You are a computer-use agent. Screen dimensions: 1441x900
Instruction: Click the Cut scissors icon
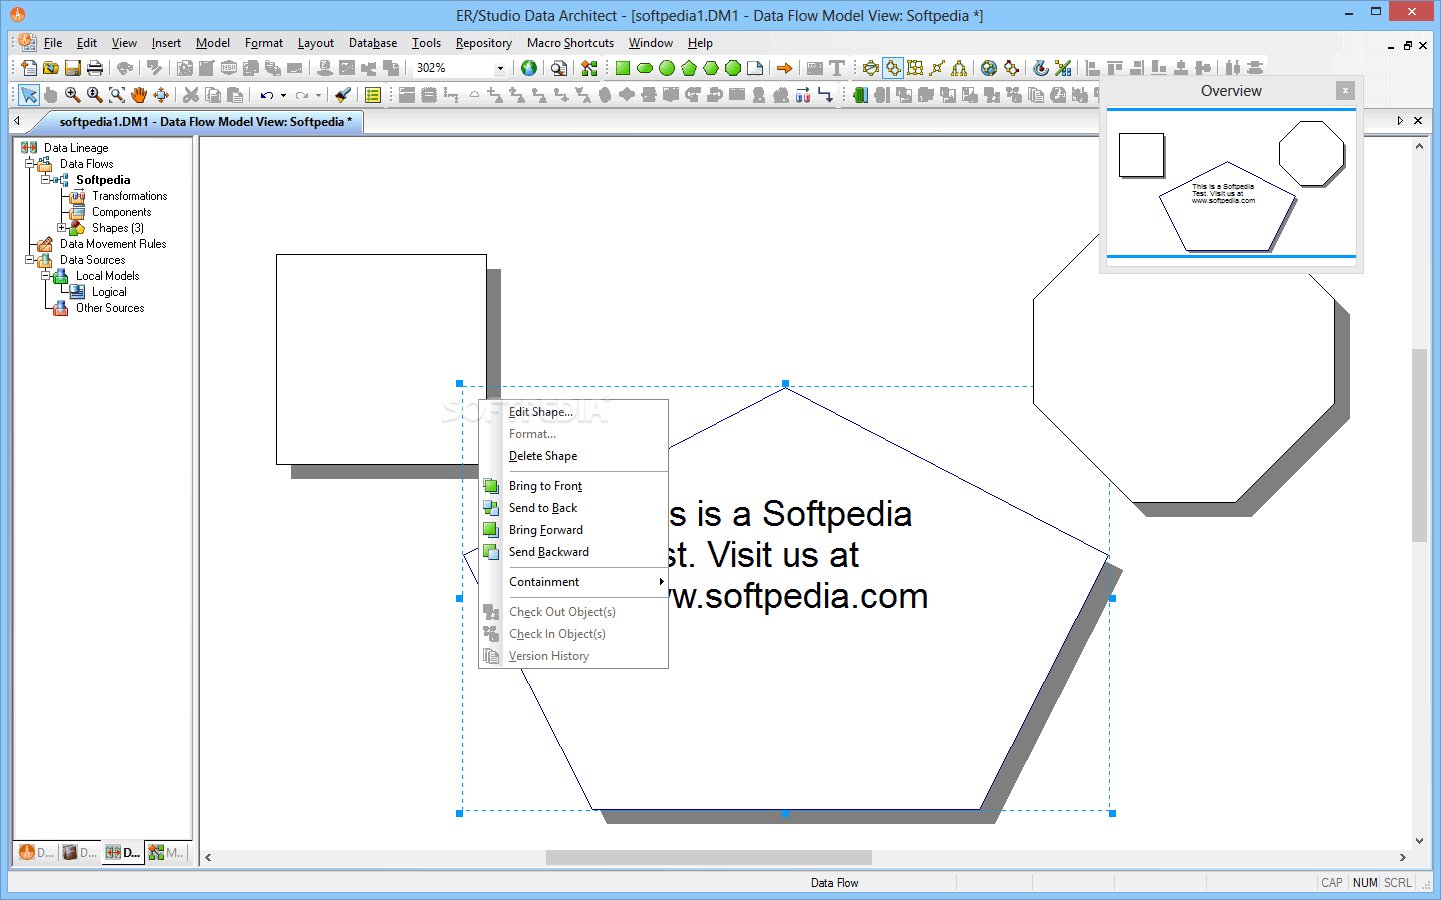click(191, 95)
